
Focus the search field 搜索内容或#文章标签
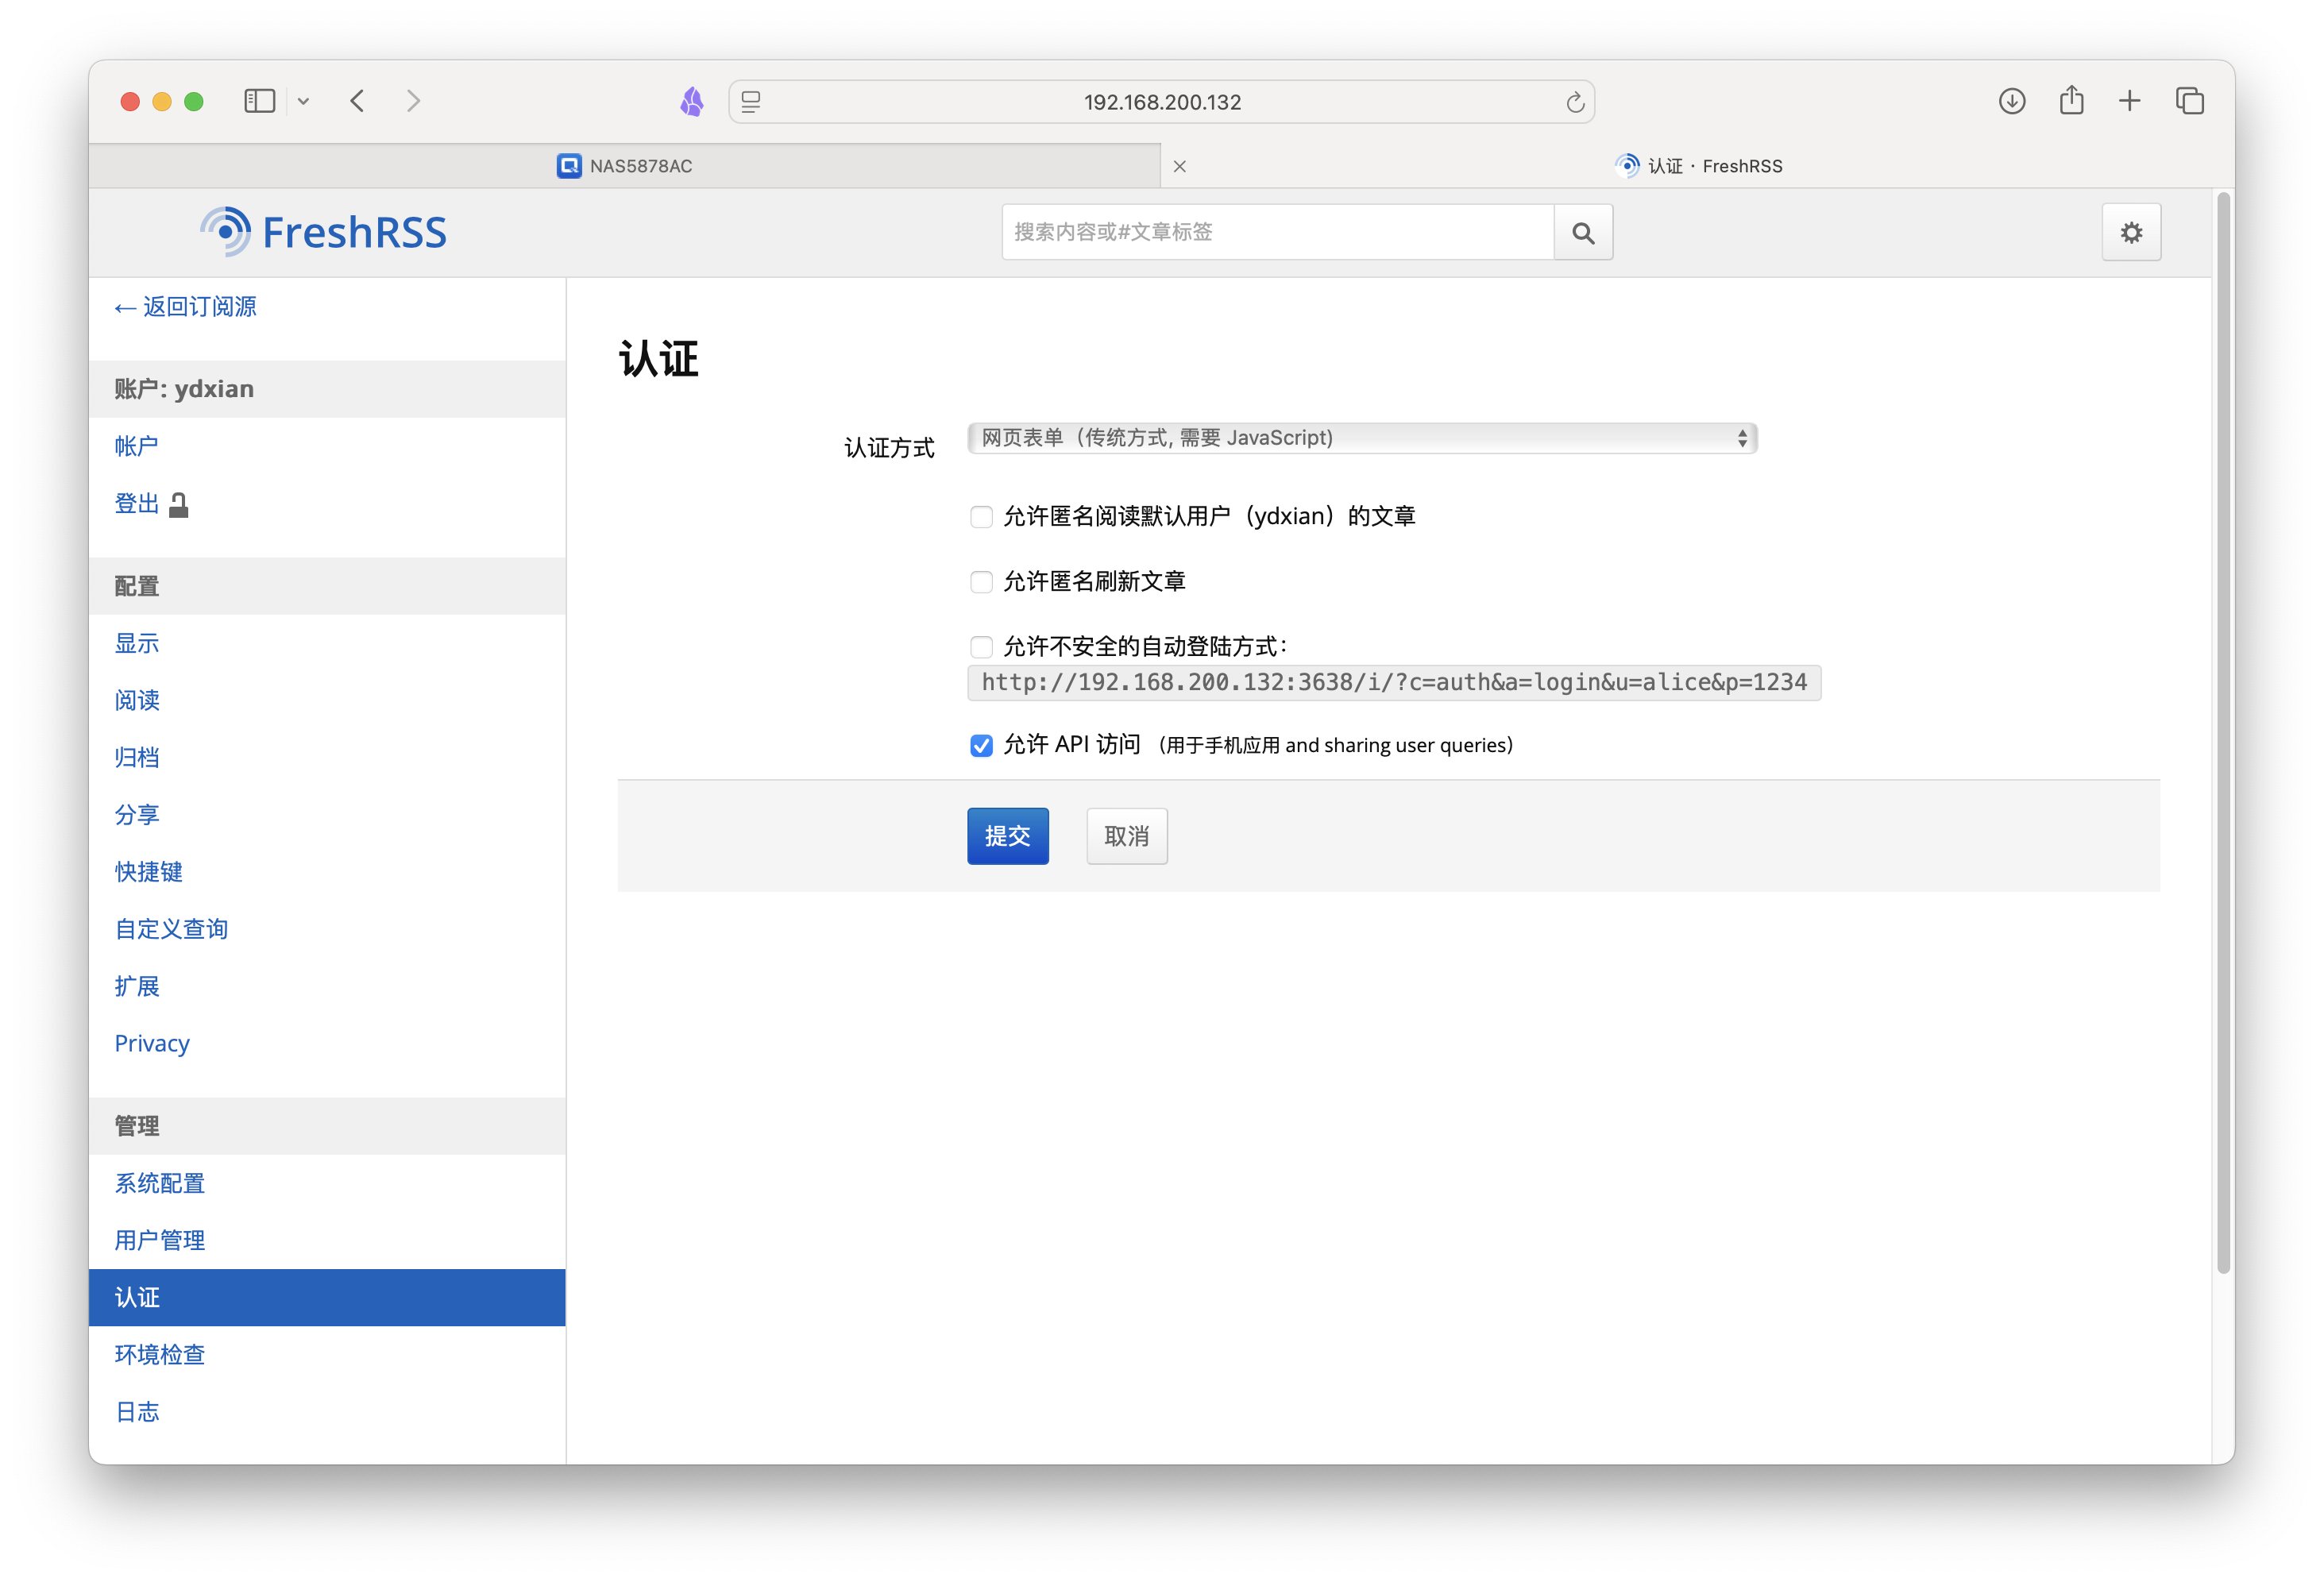coord(1277,233)
